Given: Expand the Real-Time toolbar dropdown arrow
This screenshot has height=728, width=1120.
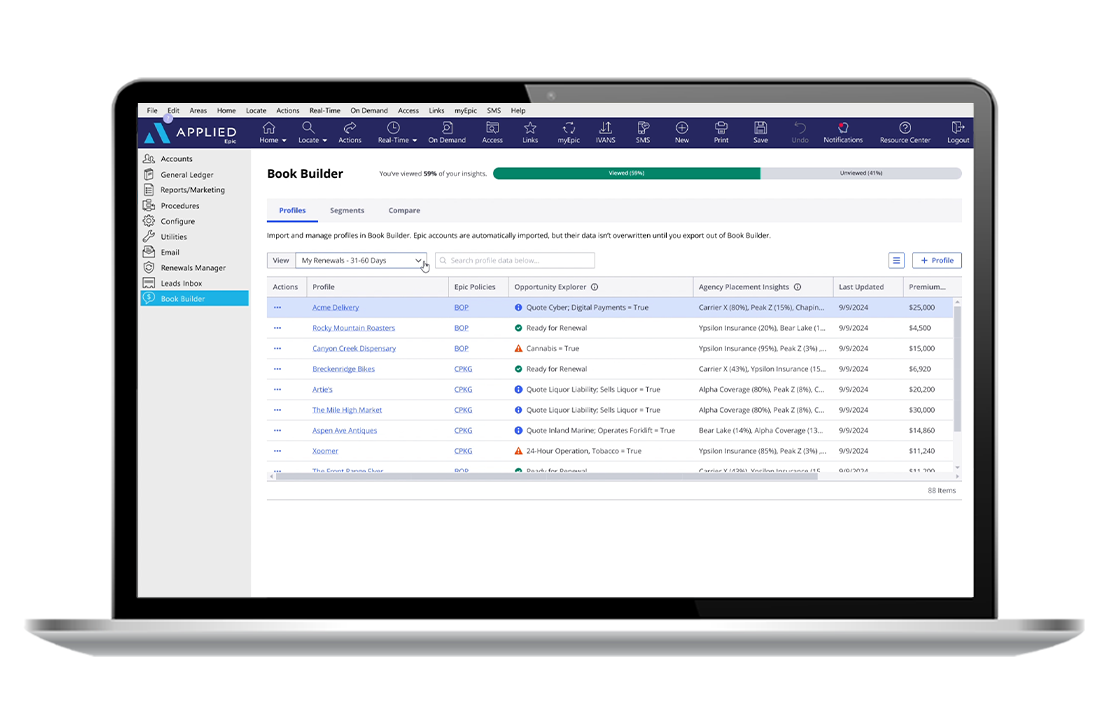Looking at the screenshot, I should [x=414, y=141].
